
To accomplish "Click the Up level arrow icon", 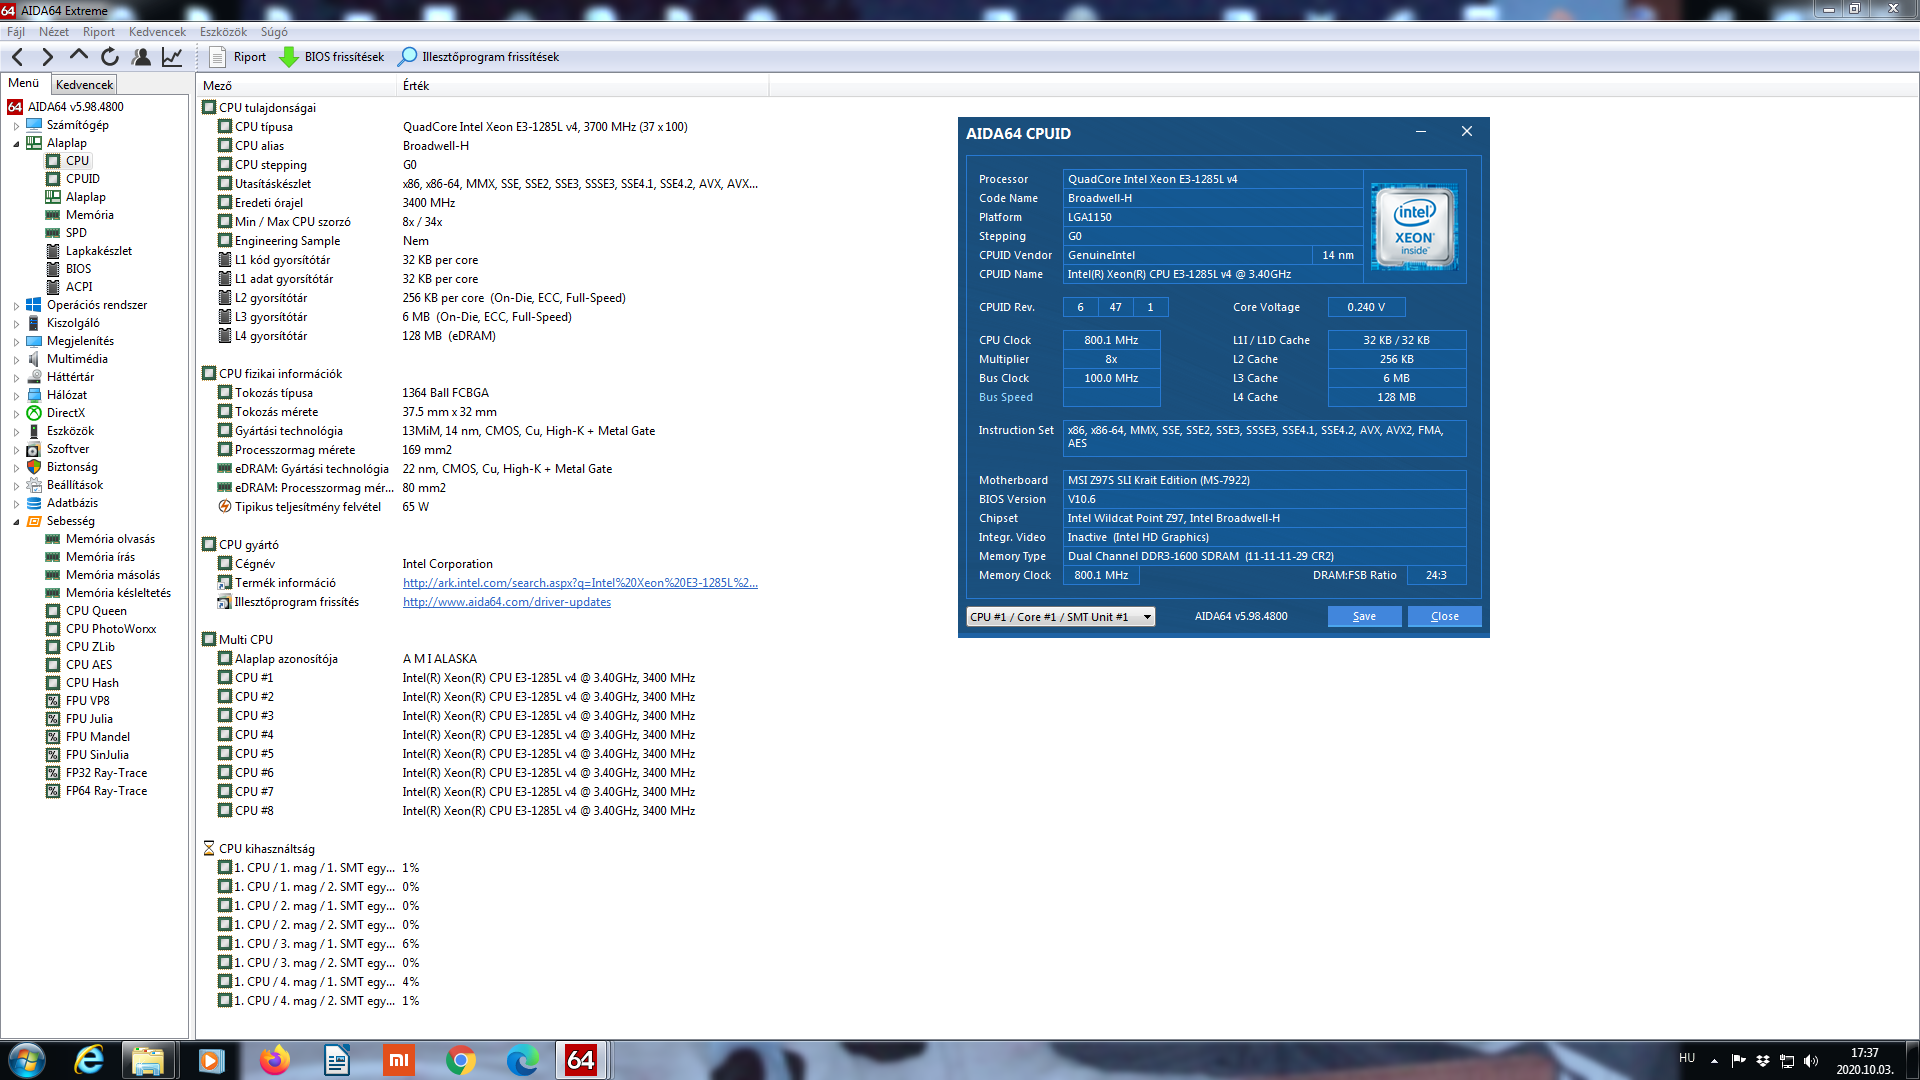I will click(x=78, y=57).
